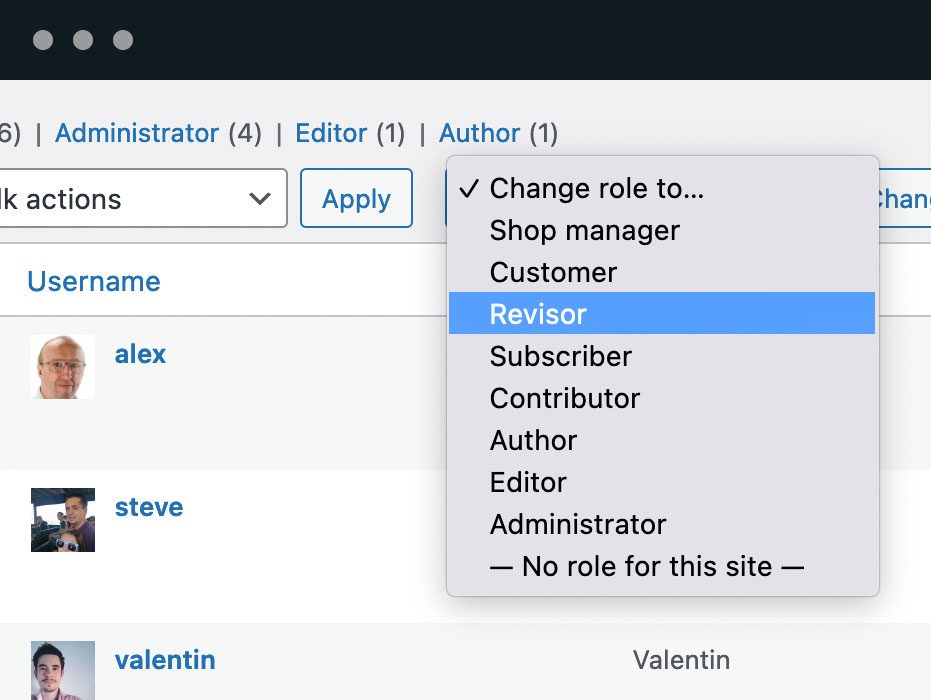Open alex user profile link

click(140, 354)
